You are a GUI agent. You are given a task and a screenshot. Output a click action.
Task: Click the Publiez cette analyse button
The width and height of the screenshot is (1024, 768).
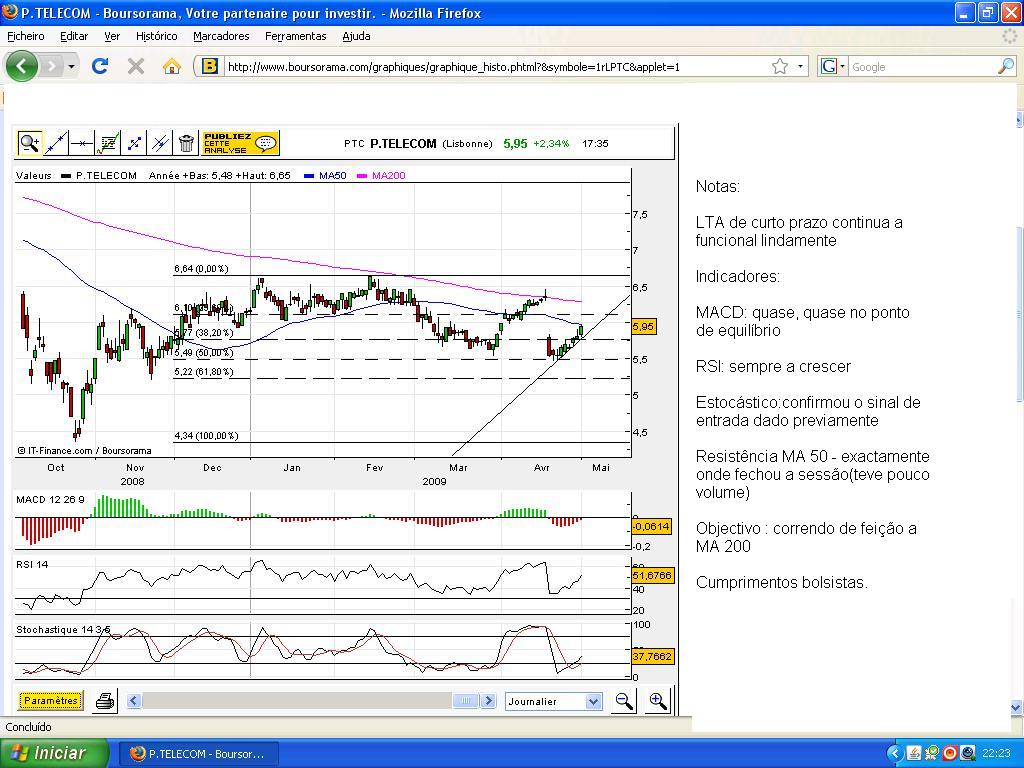coord(240,143)
